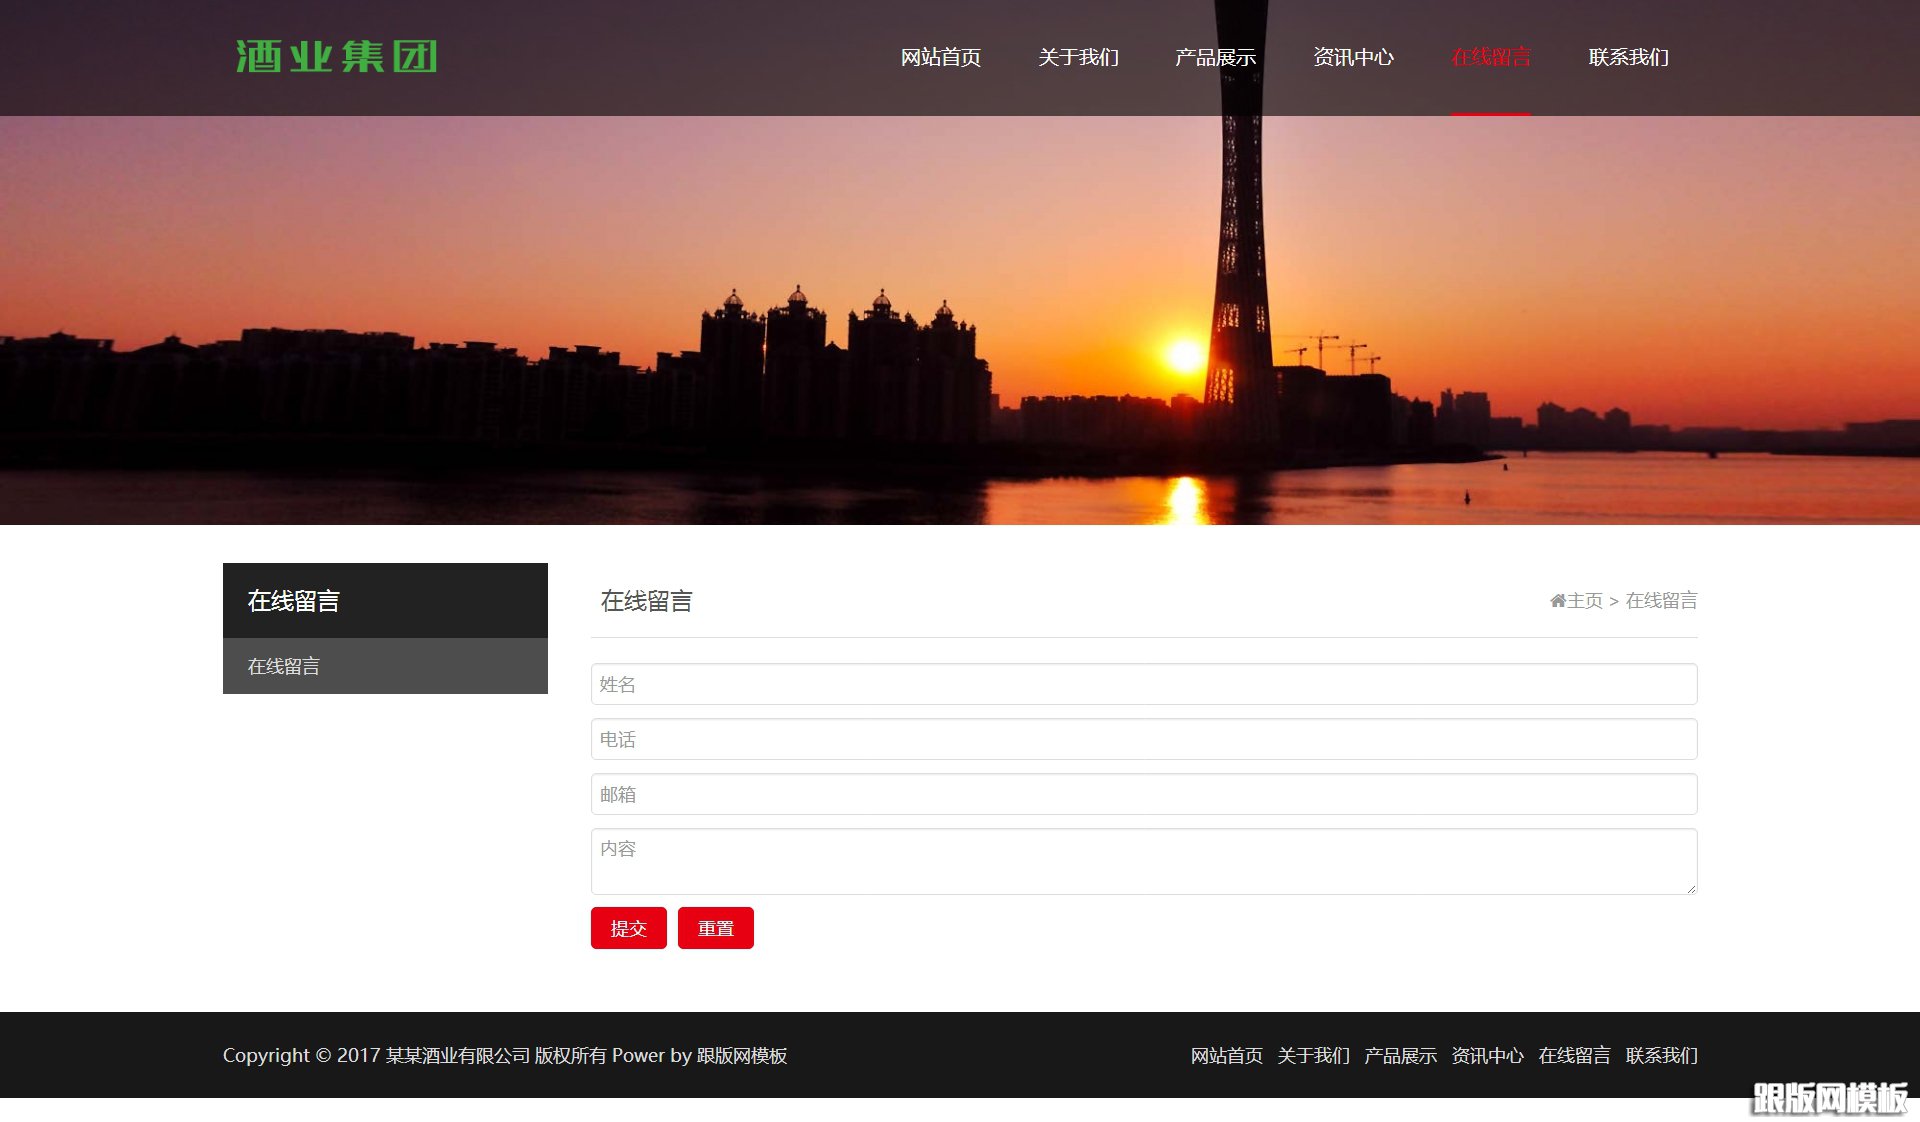
Task: Click the 内容 message textarea
Action: click(x=1143, y=861)
